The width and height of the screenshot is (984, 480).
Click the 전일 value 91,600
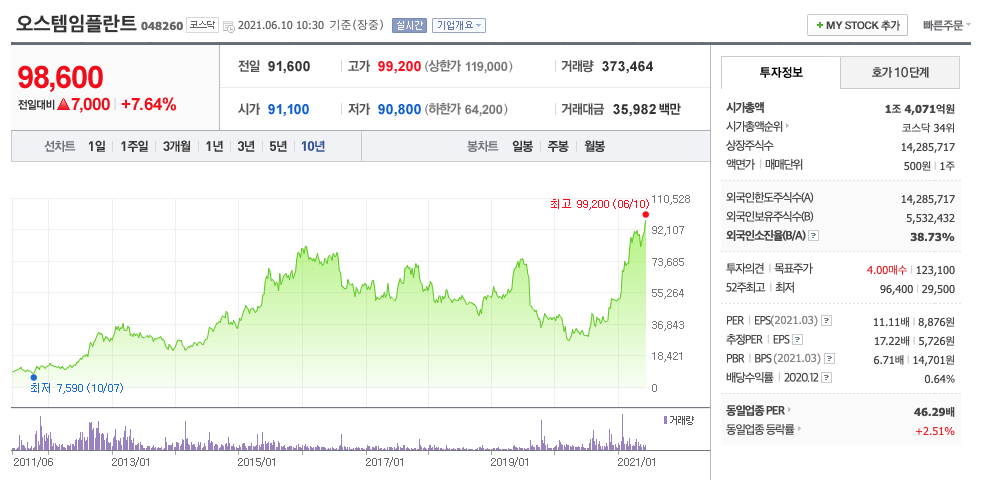click(289, 66)
